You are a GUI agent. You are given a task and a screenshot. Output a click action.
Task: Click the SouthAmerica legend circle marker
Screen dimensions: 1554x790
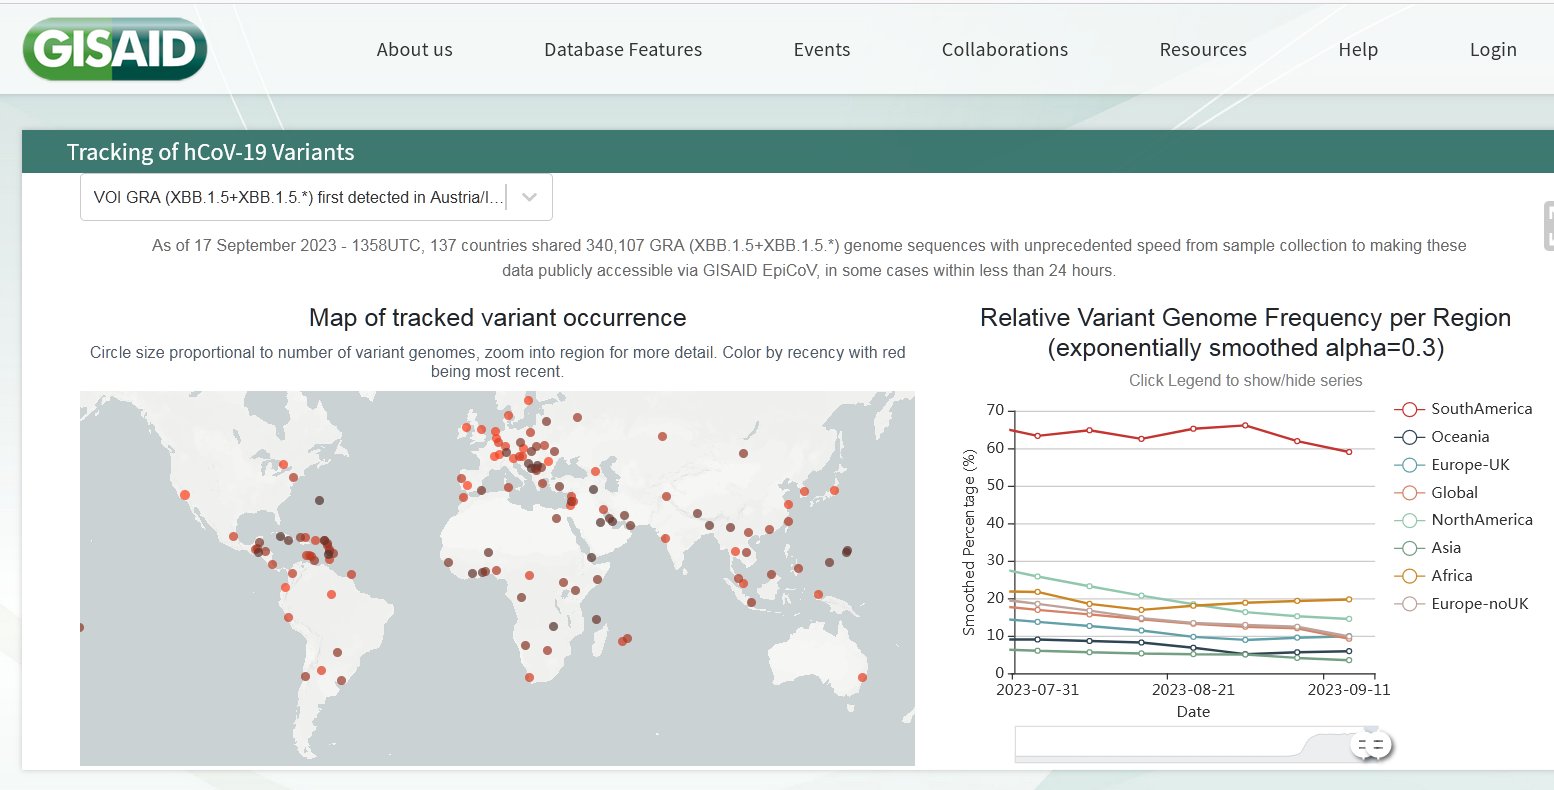click(1409, 409)
